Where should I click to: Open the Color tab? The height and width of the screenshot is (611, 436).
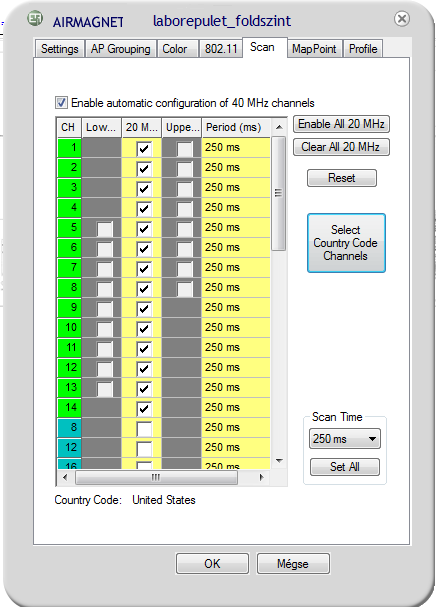coord(177,49)
